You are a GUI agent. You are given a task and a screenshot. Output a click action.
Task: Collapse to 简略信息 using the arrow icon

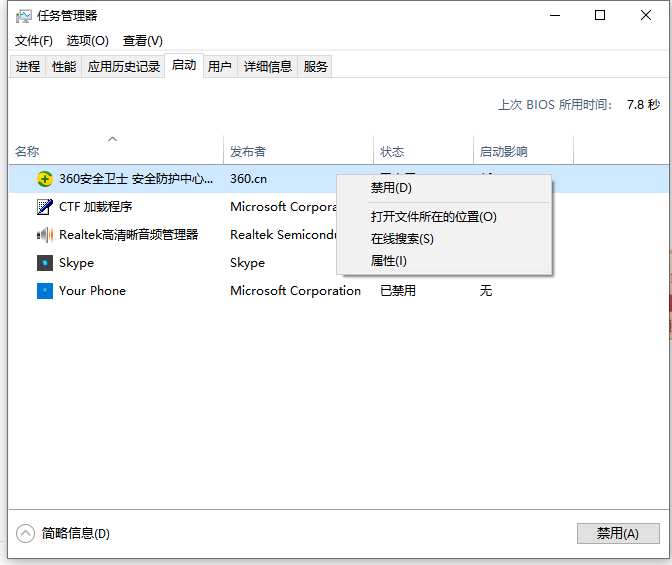tap(26, 533)
